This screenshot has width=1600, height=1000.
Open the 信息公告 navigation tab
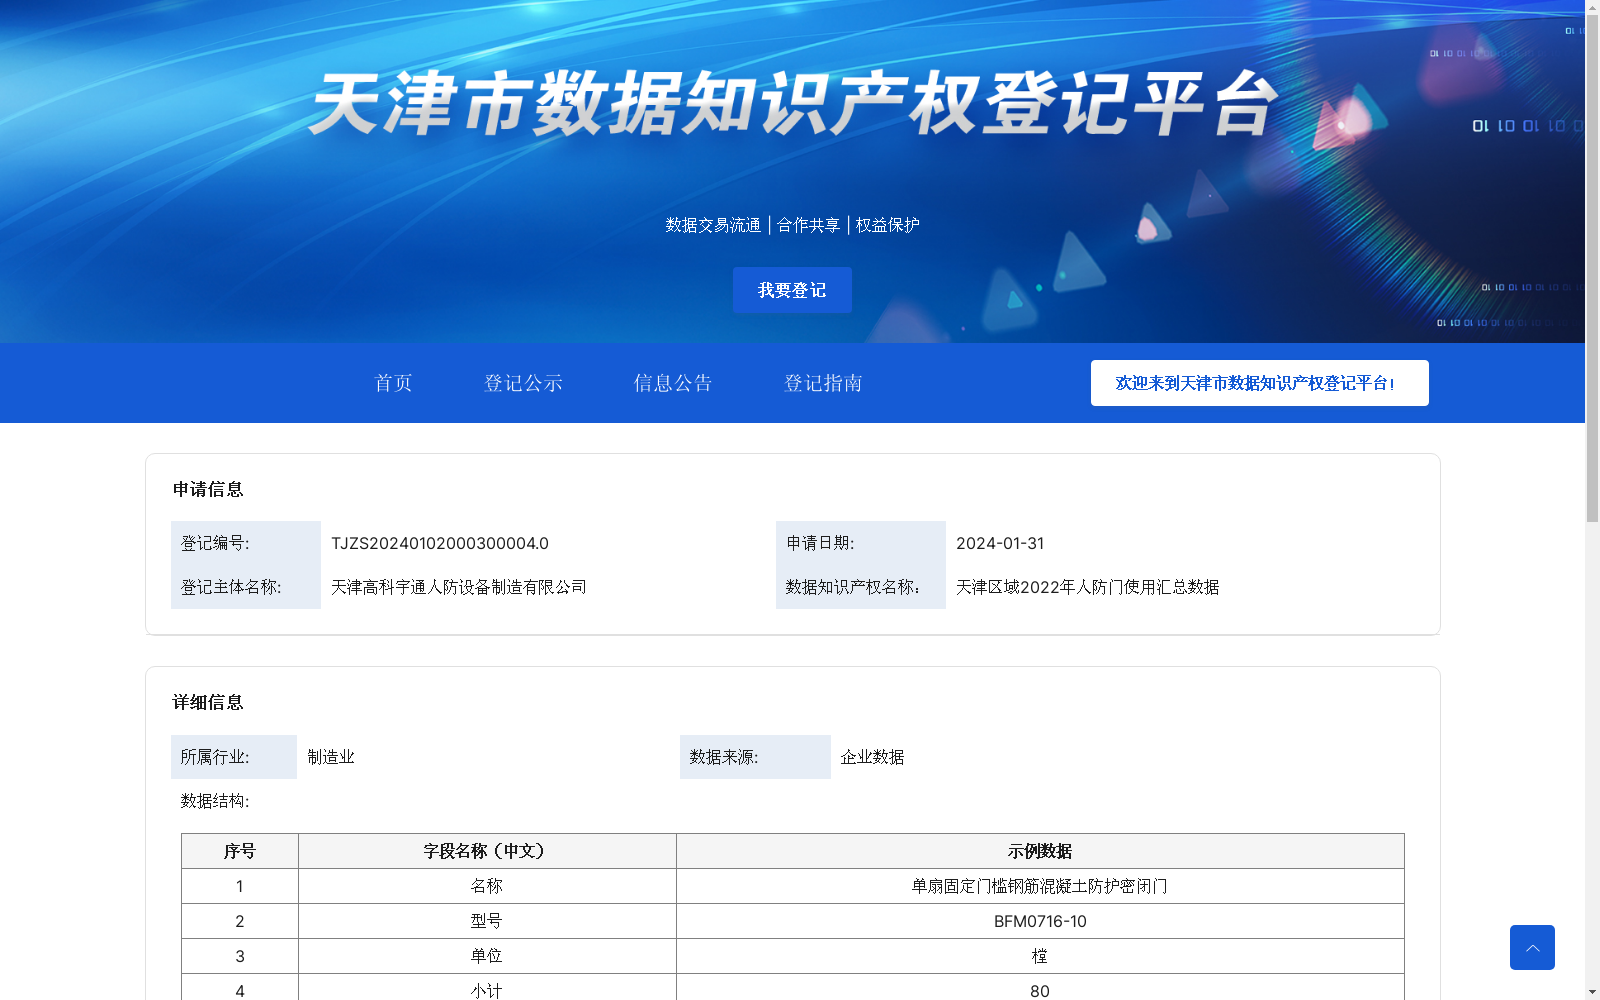point(673,383)
